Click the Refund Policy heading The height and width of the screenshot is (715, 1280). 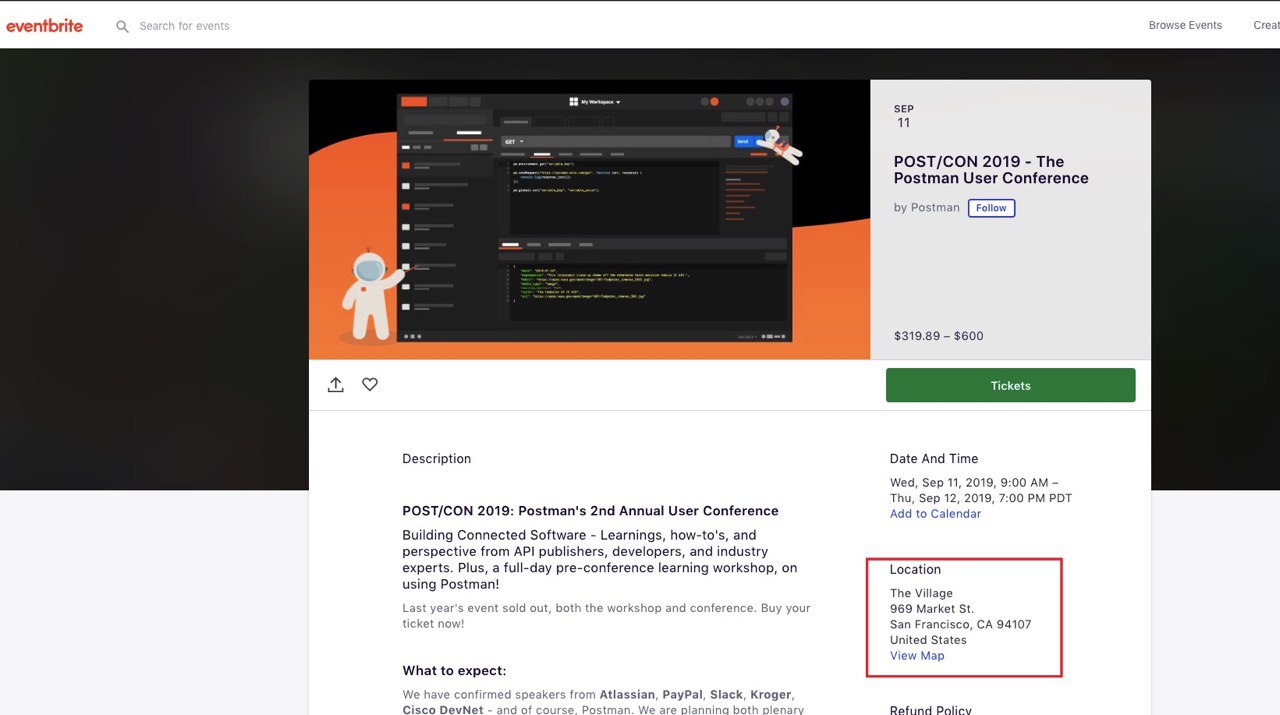click(x=930, y=709)
